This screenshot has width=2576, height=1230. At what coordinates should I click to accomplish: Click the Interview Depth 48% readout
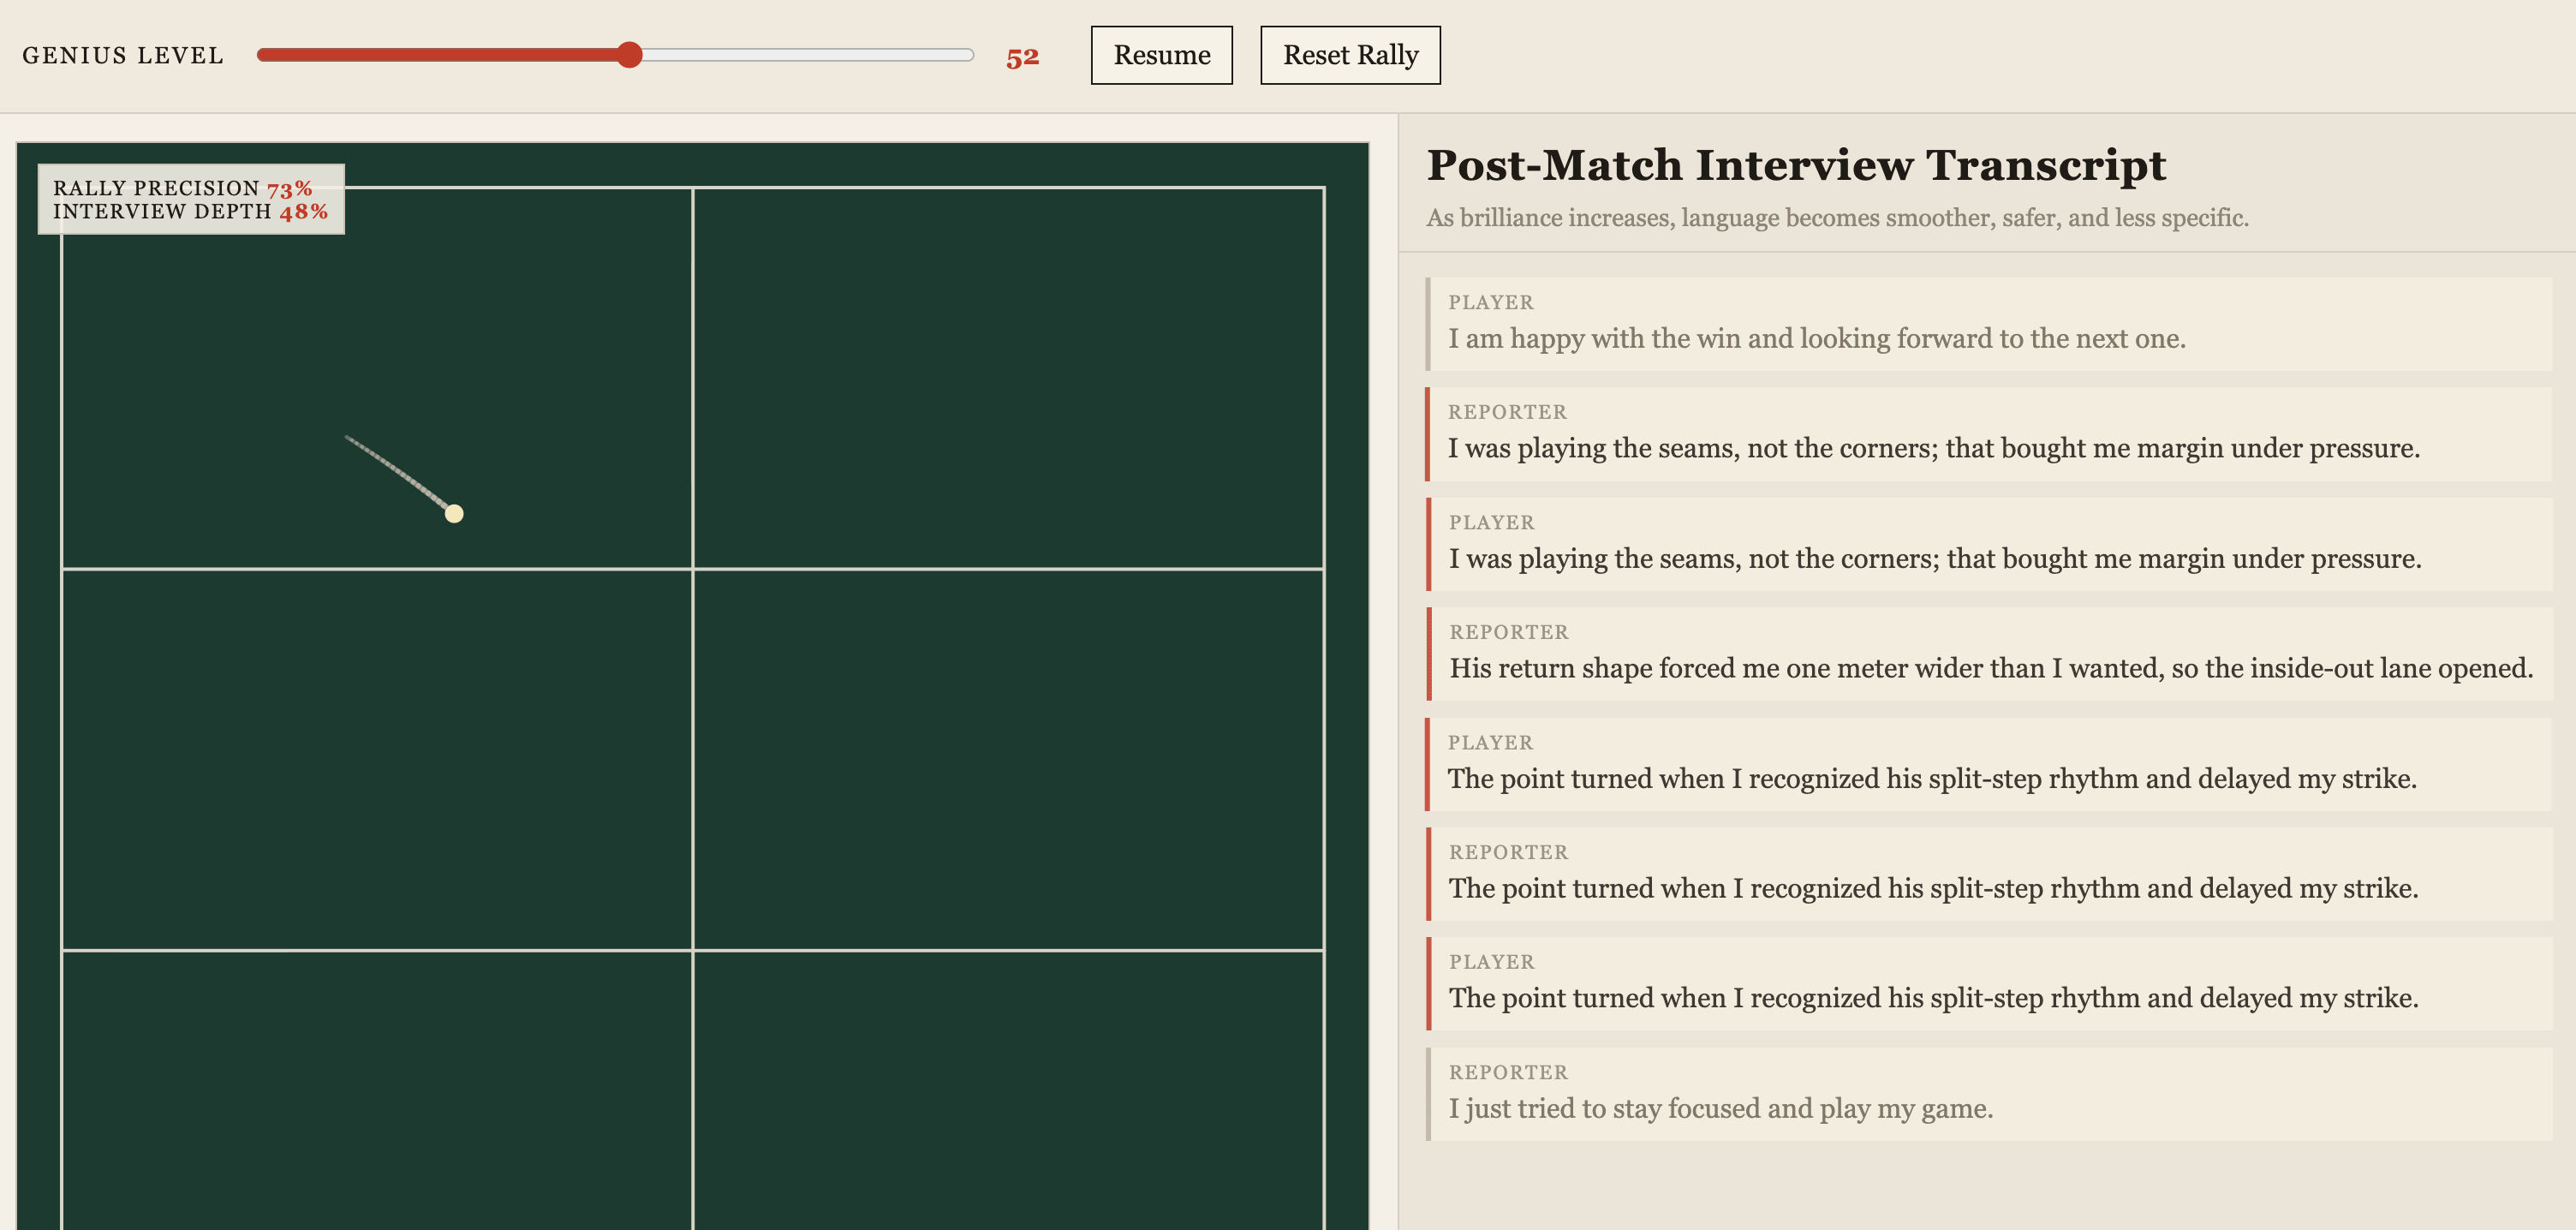(302, 212)
